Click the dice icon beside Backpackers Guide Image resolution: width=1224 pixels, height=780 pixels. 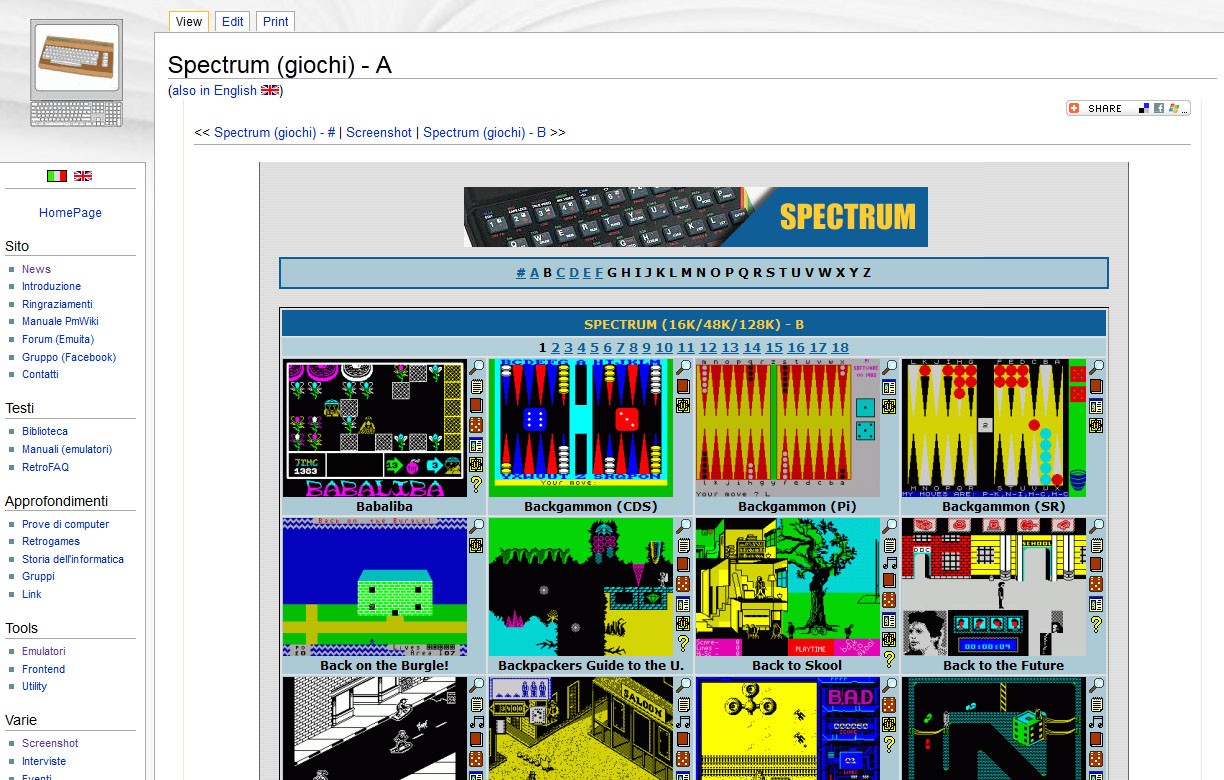click(683, 584)
